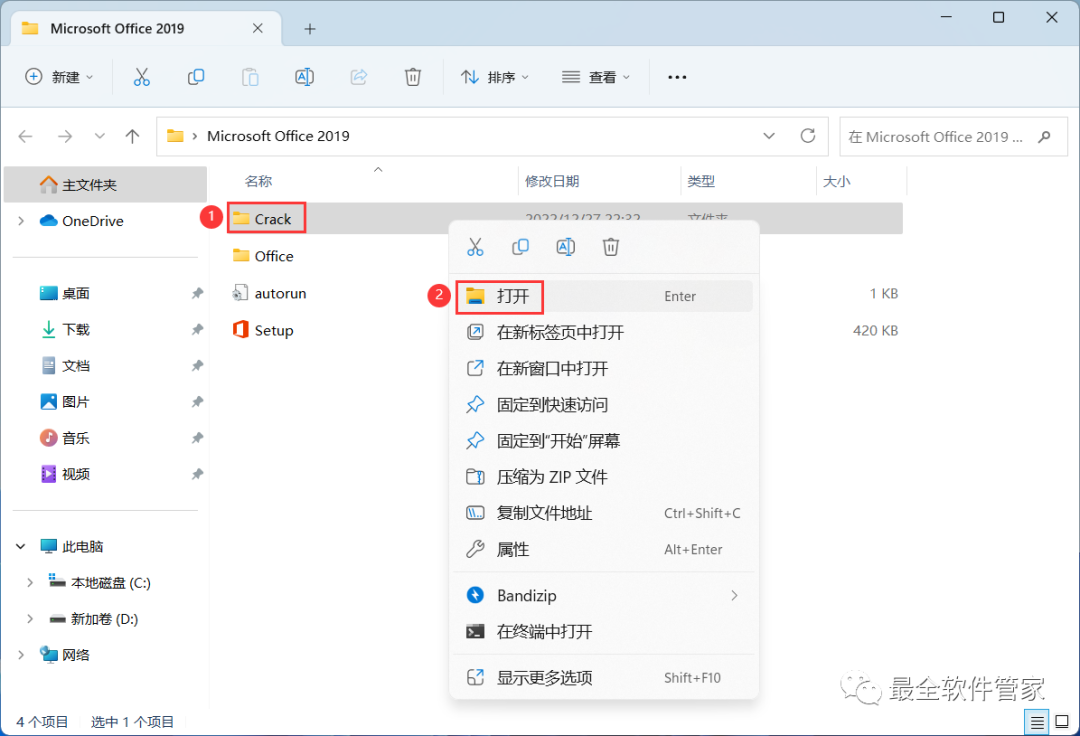Choose 在终端中打开
Viewport: 1080px width, 736px height.
604,631
